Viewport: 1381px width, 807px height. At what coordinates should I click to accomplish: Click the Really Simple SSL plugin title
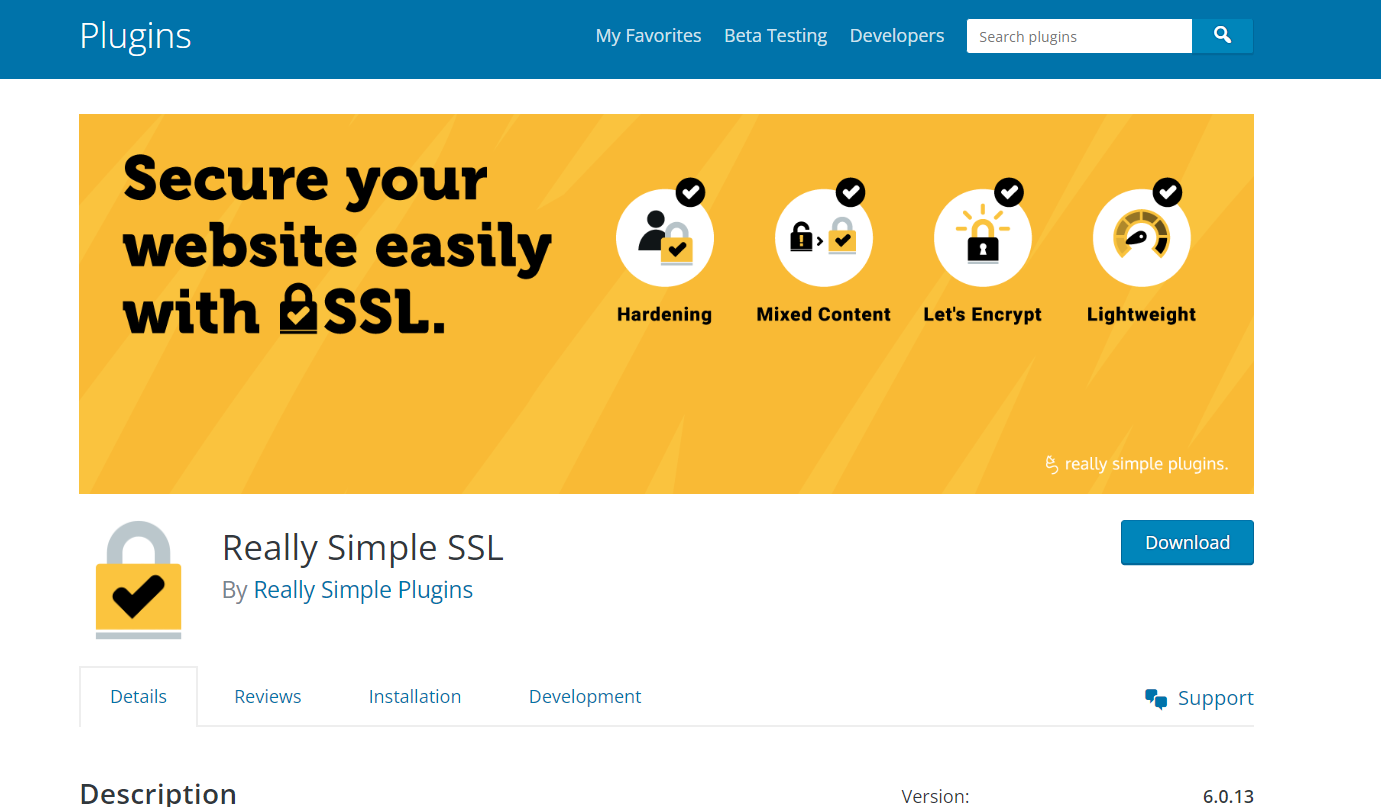(x=363, y=548)
